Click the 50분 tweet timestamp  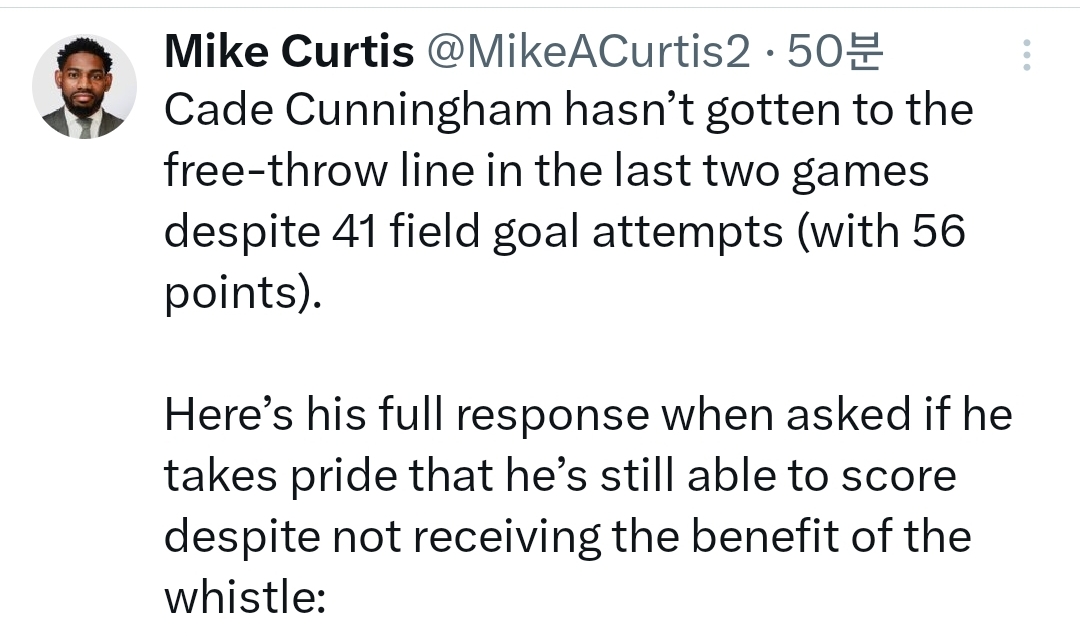coord(833,53)
